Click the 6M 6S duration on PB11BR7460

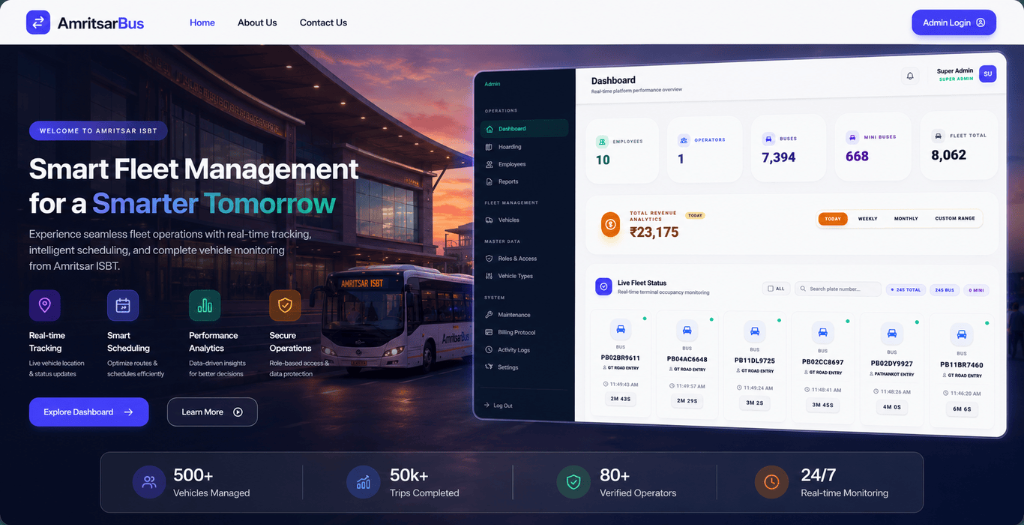(963, 409)
